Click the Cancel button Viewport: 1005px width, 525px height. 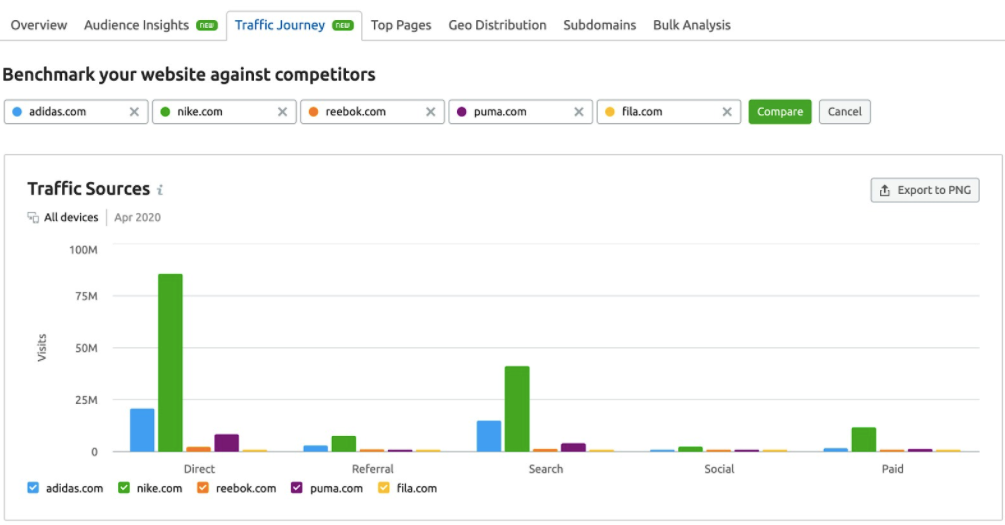pos(844,112)
